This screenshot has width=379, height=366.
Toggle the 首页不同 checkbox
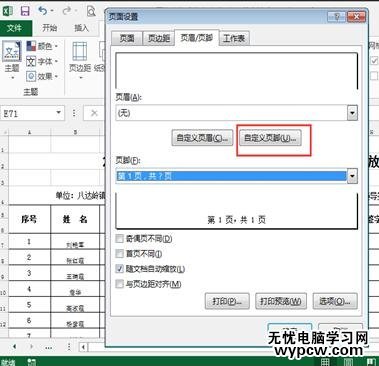(x=119, y=254)
